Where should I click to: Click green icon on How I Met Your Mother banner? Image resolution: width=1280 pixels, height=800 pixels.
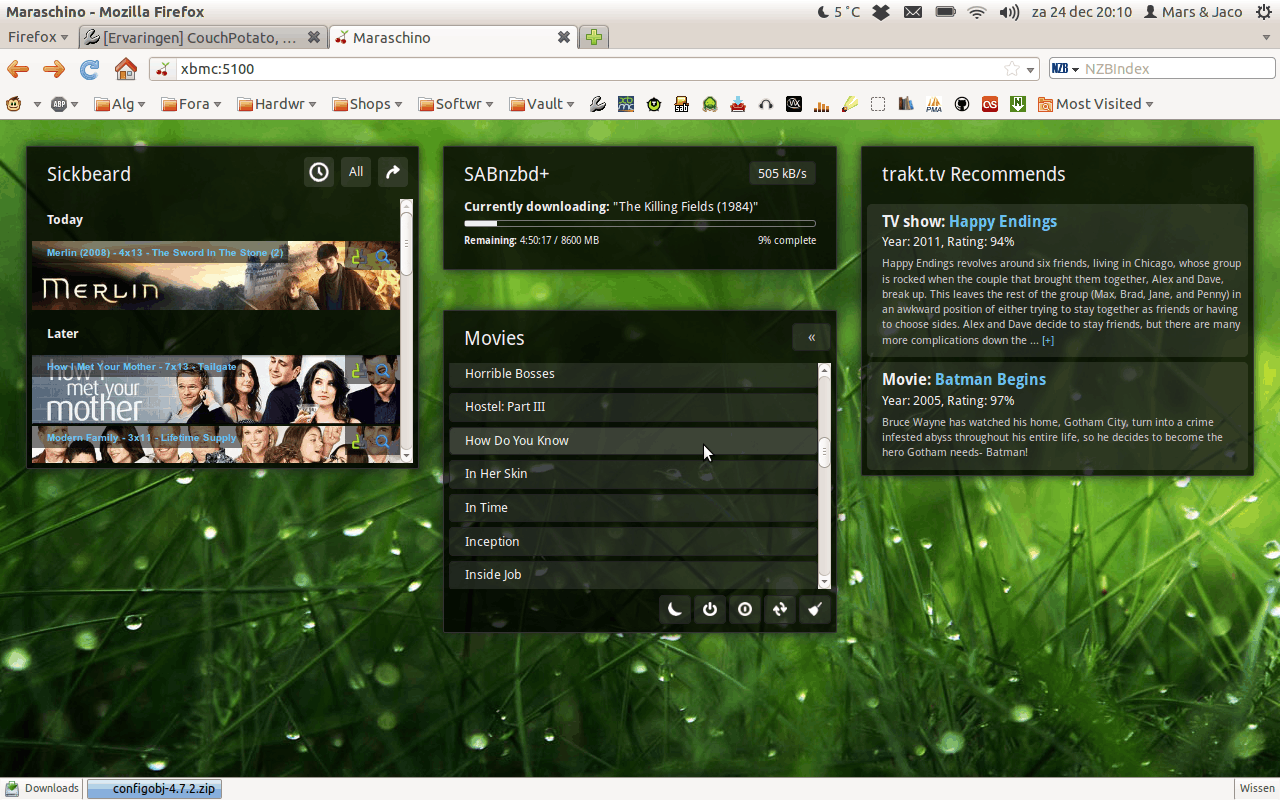358,370
